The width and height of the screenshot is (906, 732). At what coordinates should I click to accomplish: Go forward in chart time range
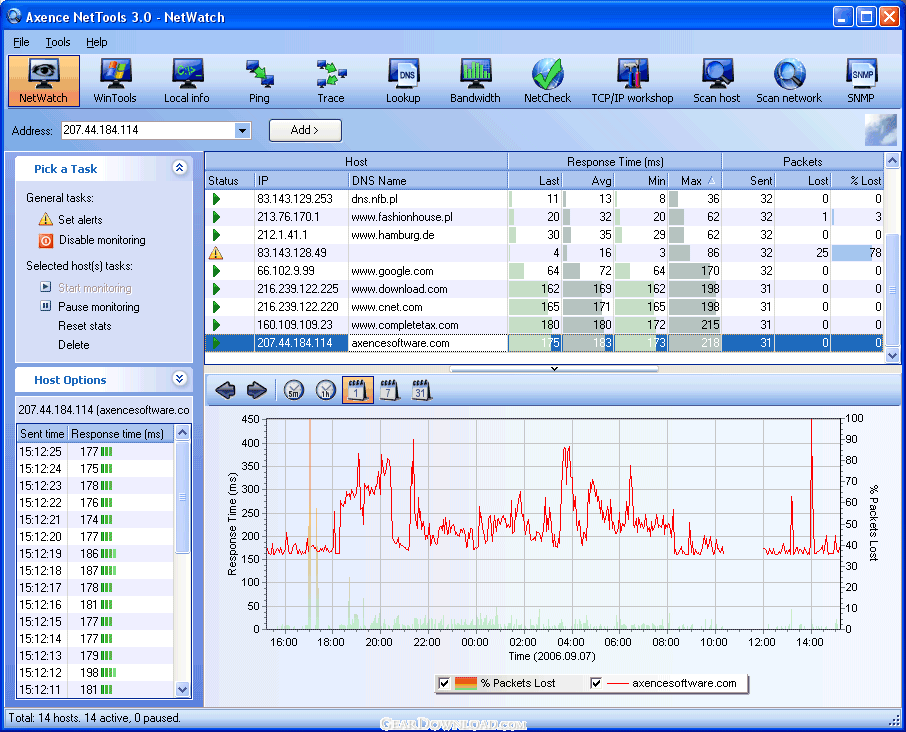(257, 391)
